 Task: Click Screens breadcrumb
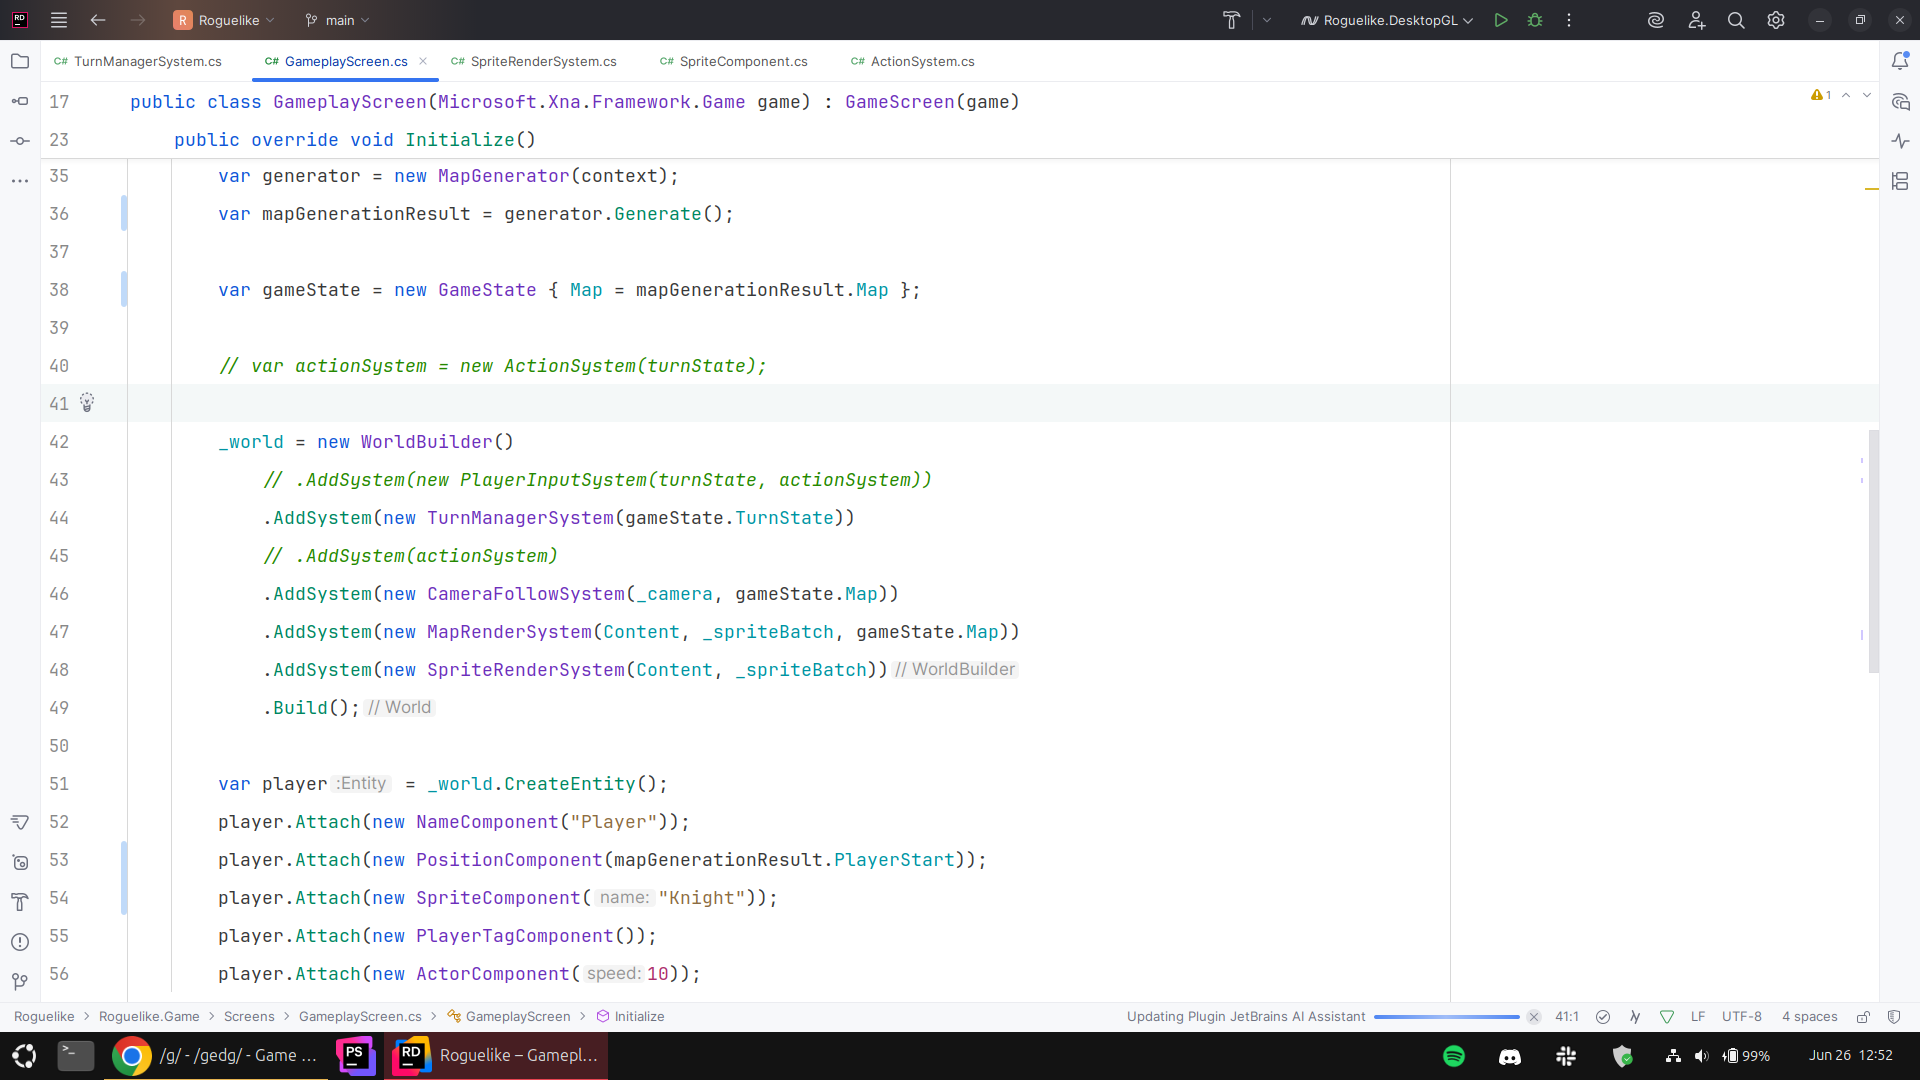tap(249, 1017)
